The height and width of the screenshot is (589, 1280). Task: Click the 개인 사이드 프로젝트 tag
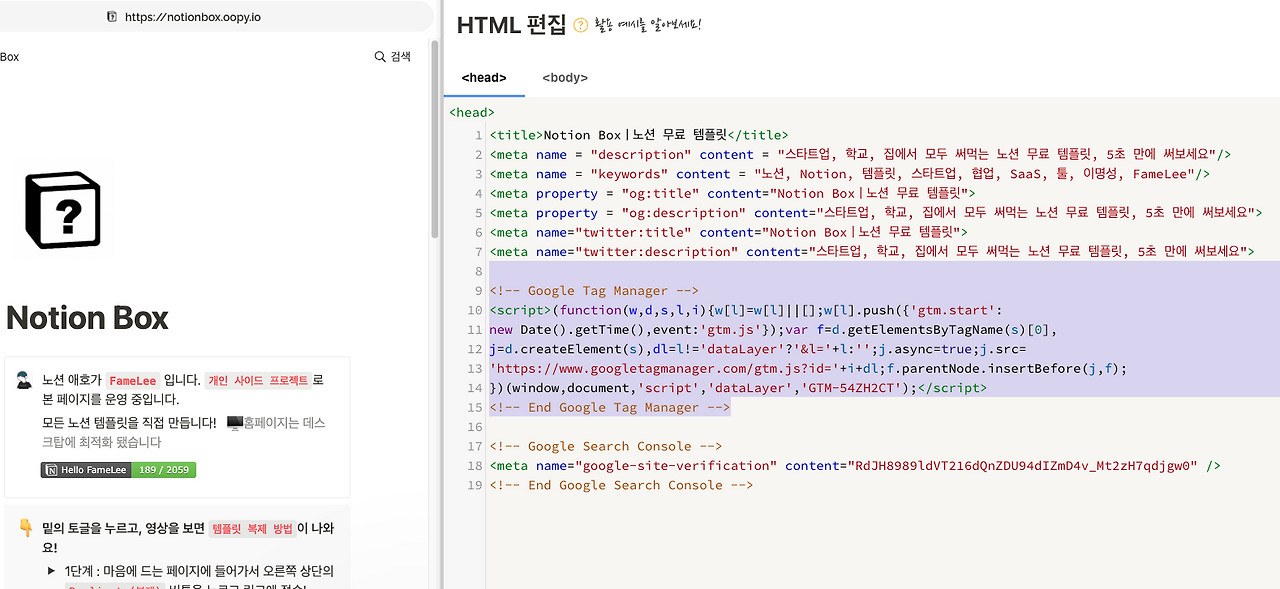click(x=258, y=381)
